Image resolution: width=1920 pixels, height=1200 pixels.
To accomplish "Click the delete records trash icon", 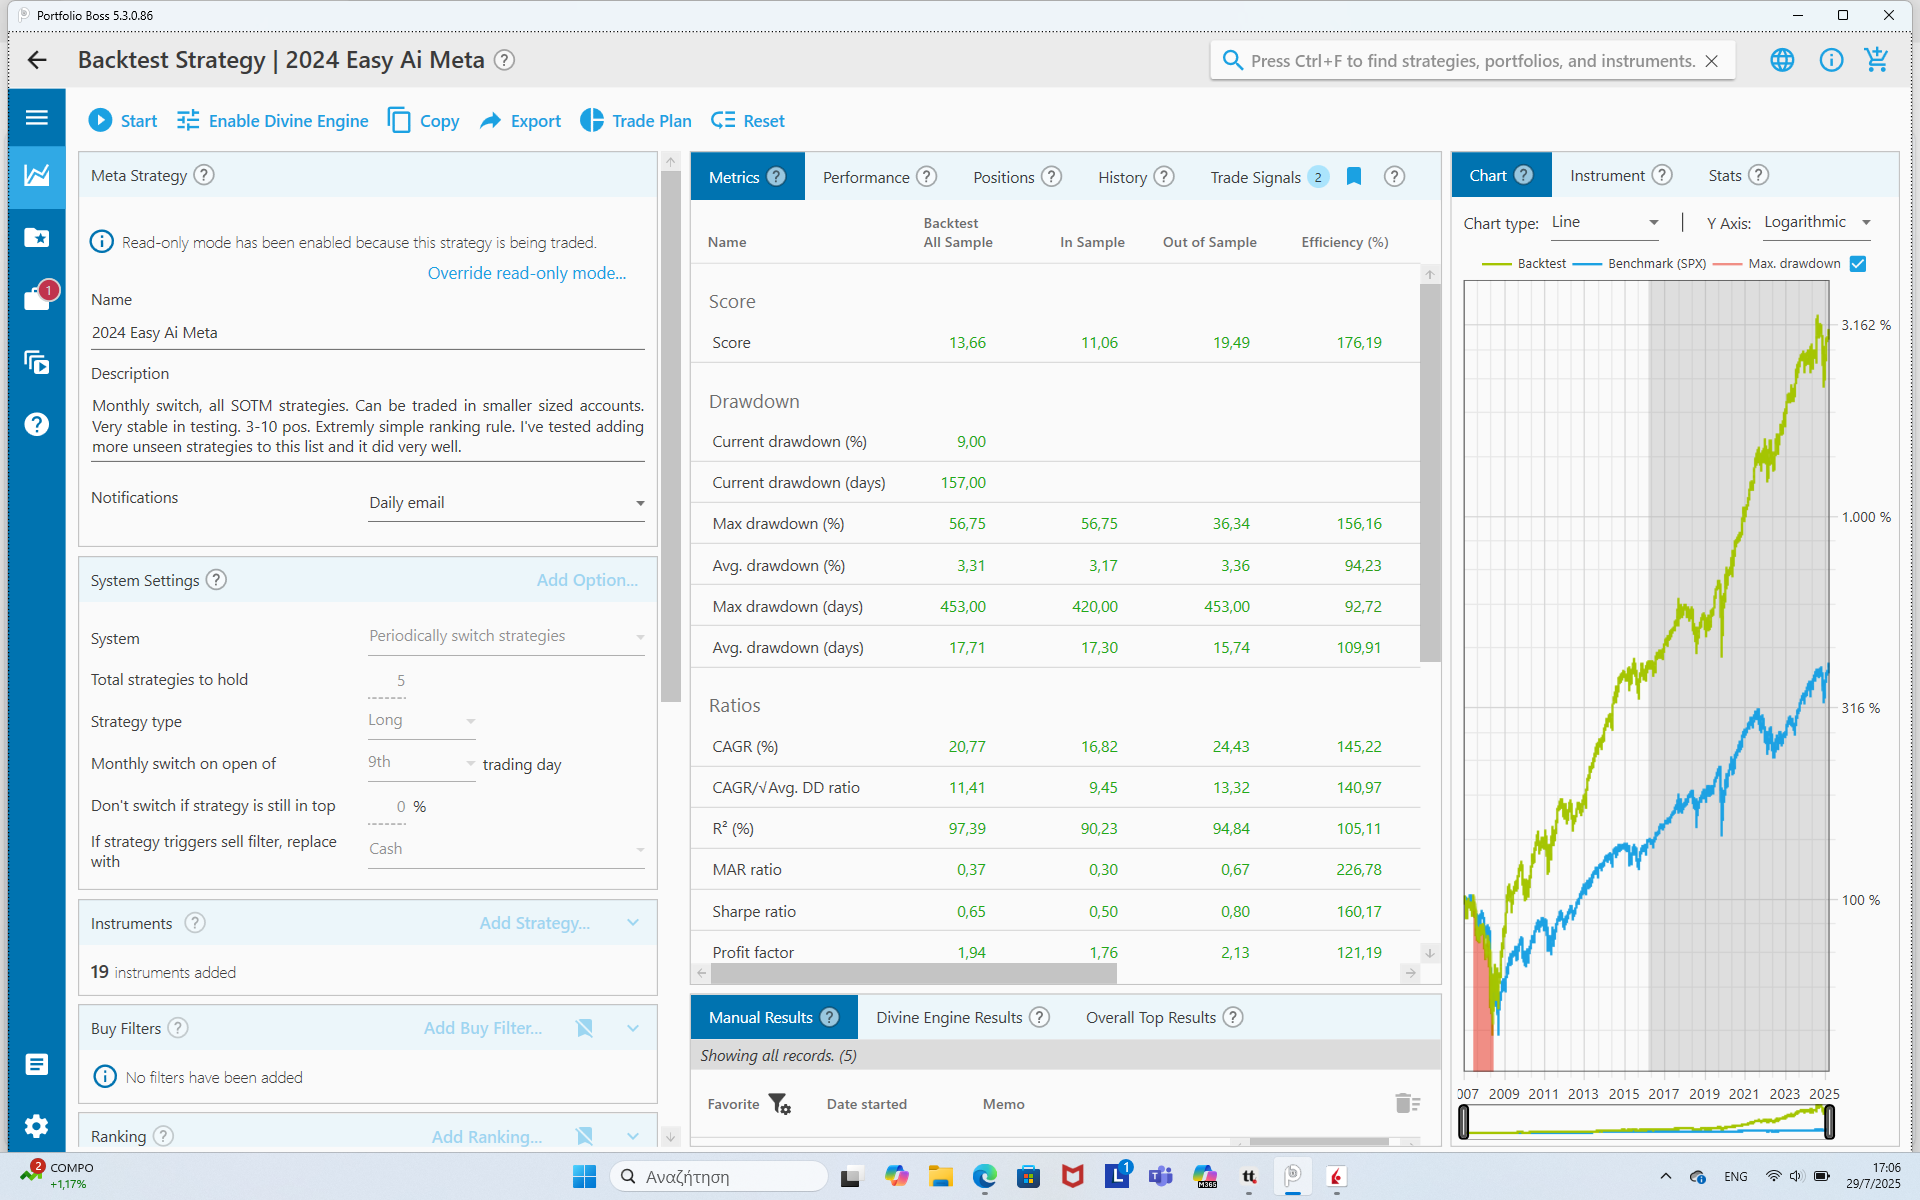I will (1407, 1103).
